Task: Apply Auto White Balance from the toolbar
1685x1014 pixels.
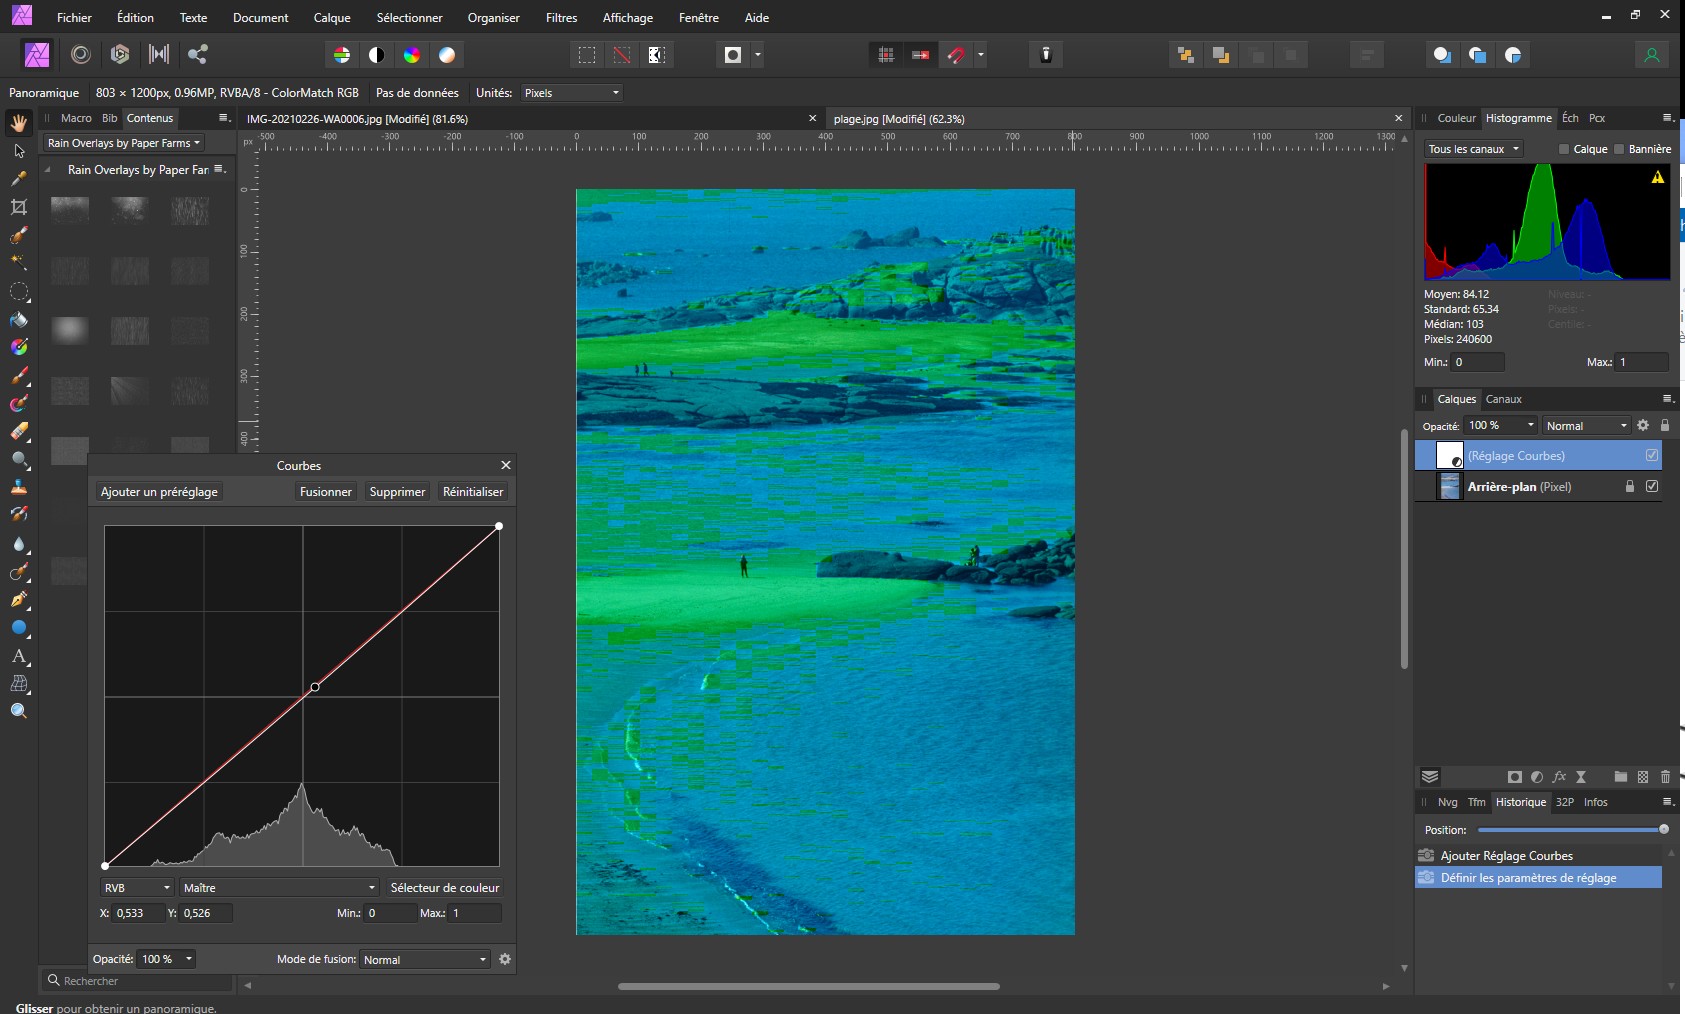Action: [447, 55]
